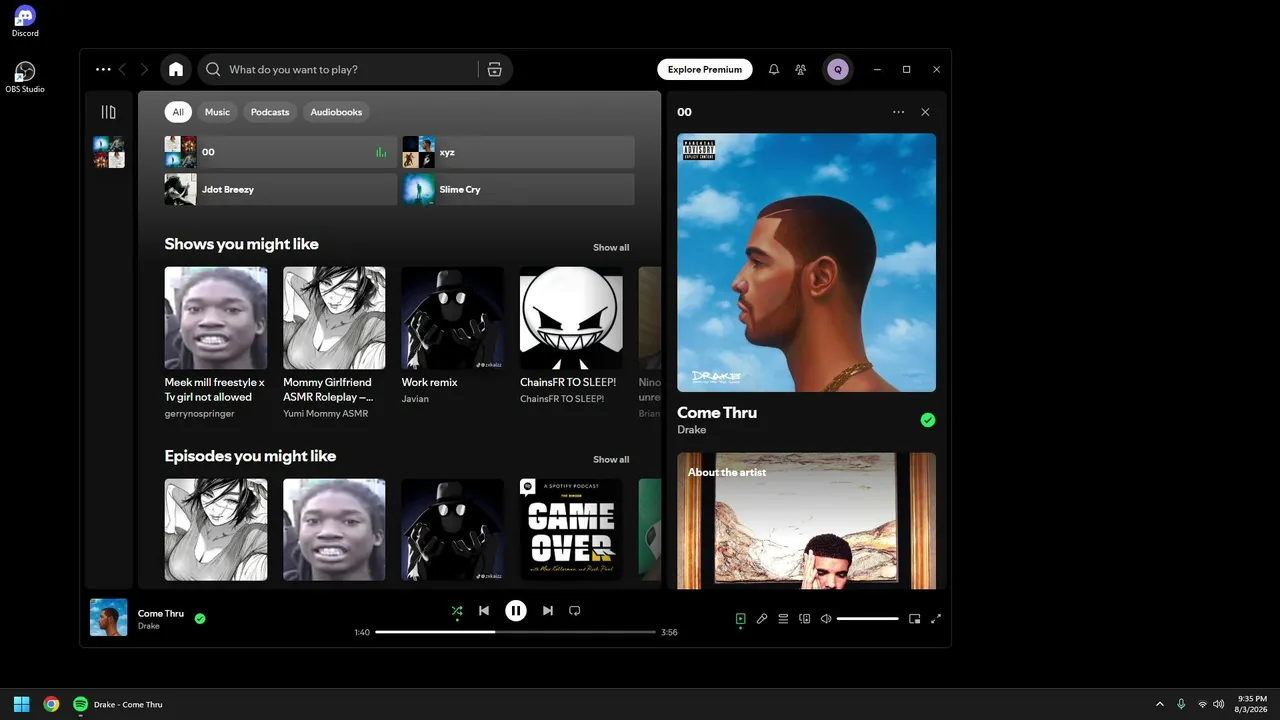This screenshot has width=1280, height=720.
Task: Open the 'Episodes you might like' heading
Action: (250, 456)
